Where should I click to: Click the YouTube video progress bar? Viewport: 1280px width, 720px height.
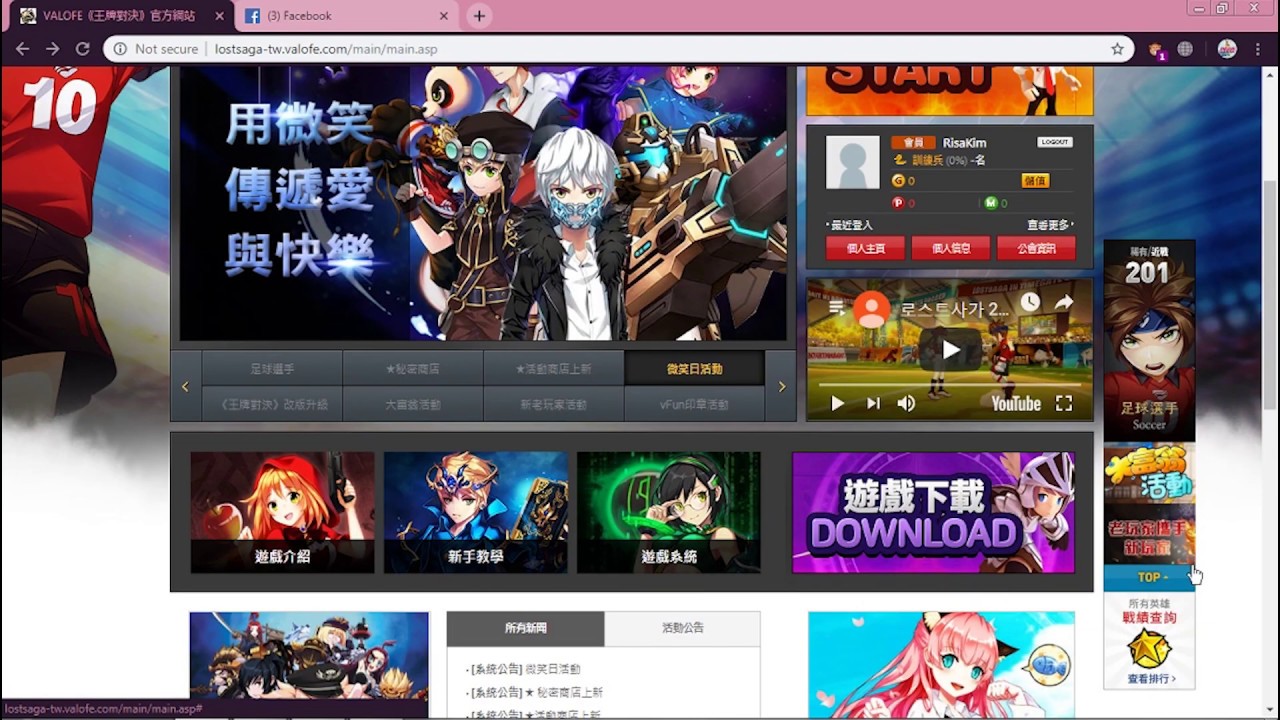point(949,384)
